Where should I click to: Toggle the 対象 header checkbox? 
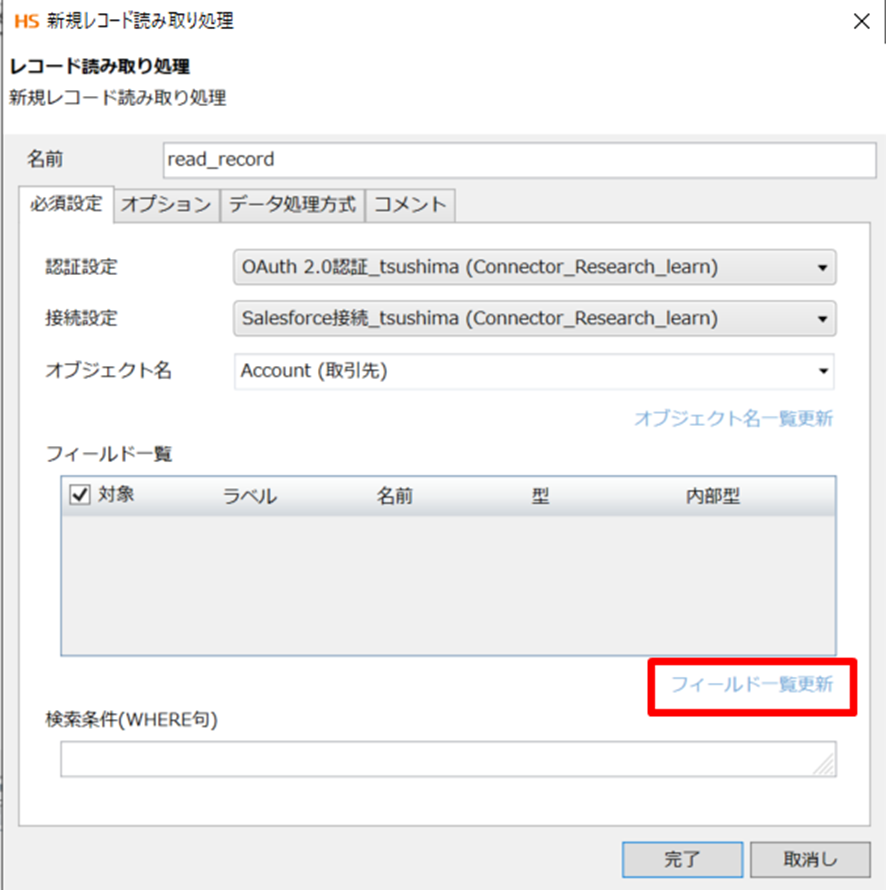tap(79, 495)
